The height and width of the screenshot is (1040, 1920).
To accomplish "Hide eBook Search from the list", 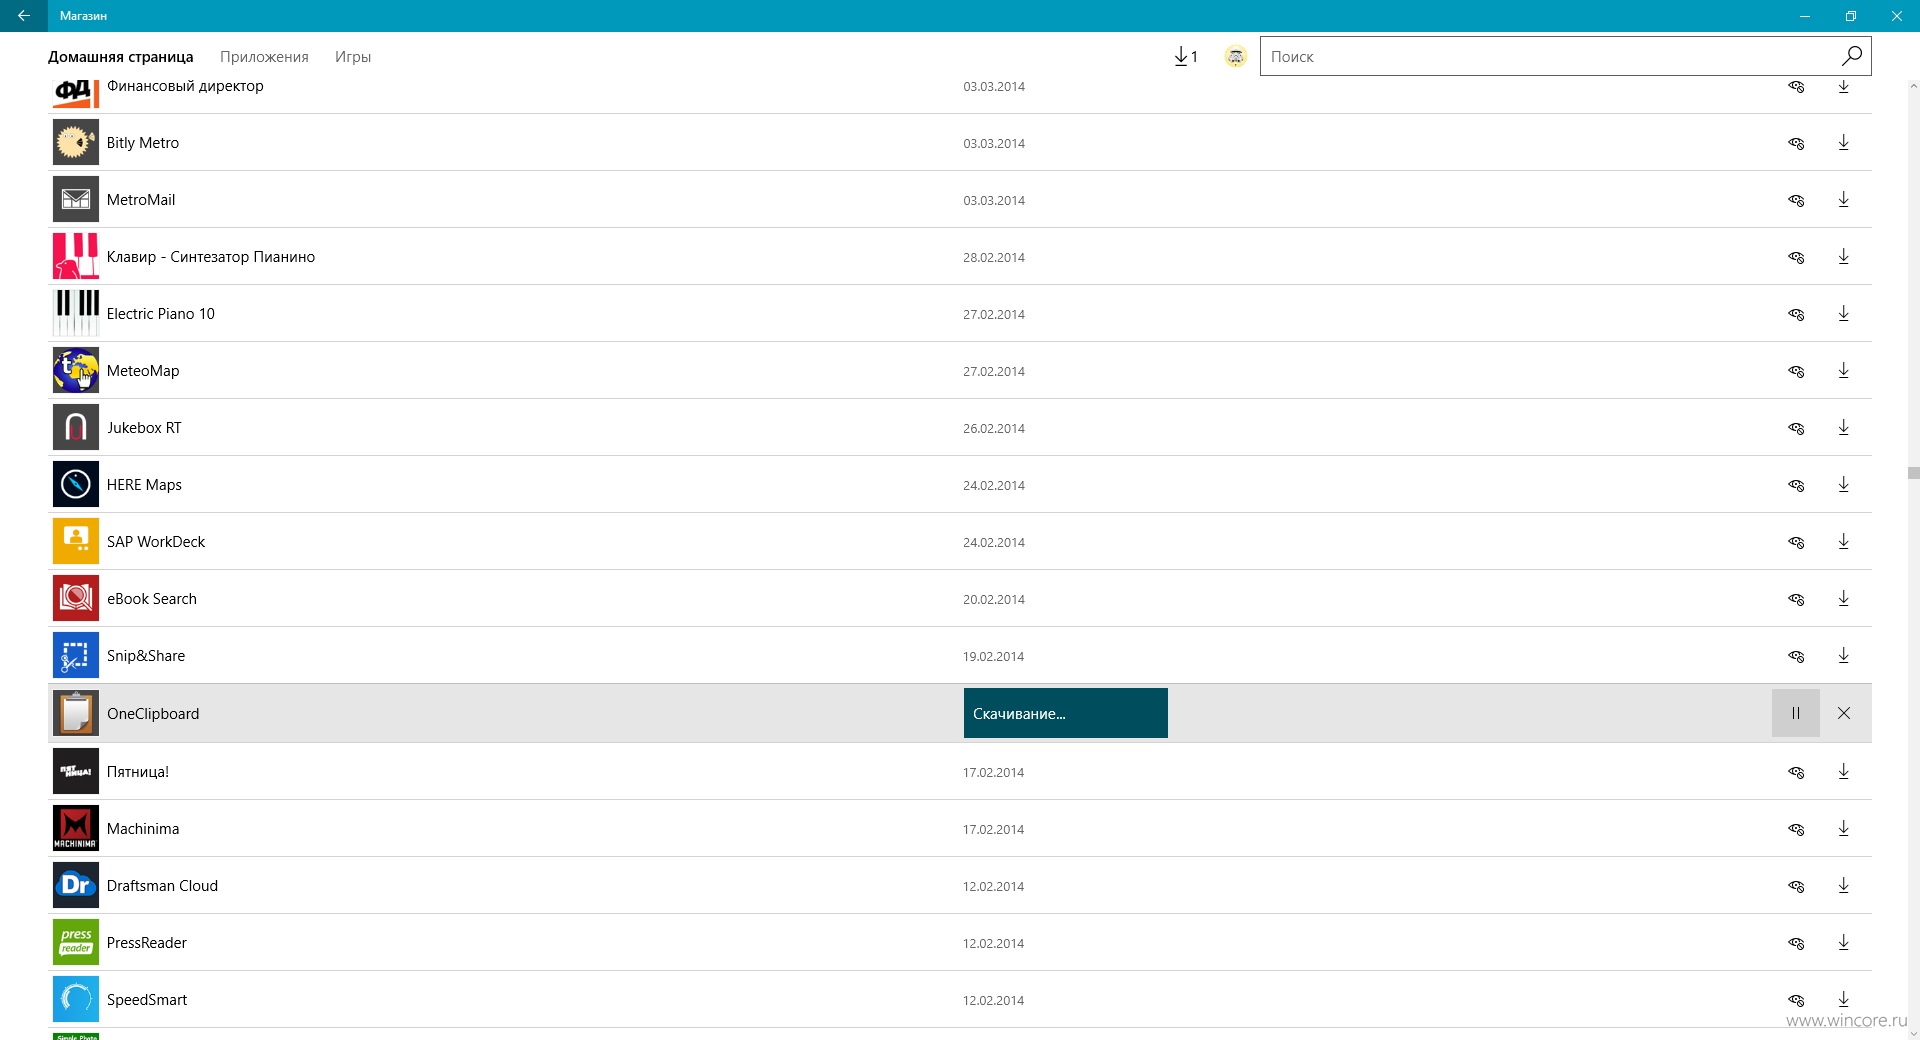I will (1796, 600).
